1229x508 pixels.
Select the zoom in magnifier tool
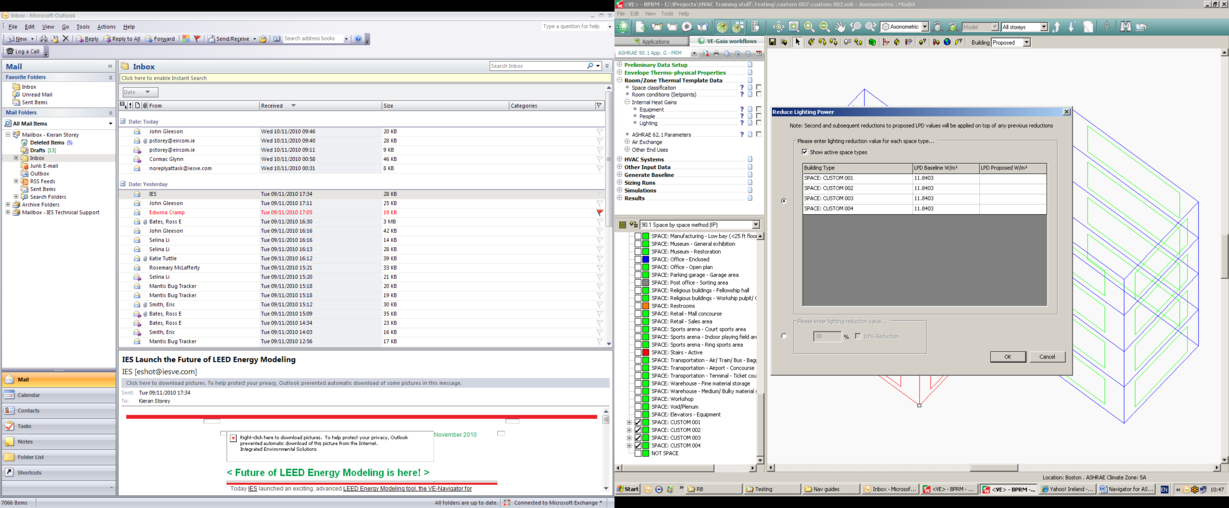[x=808, y=27]
